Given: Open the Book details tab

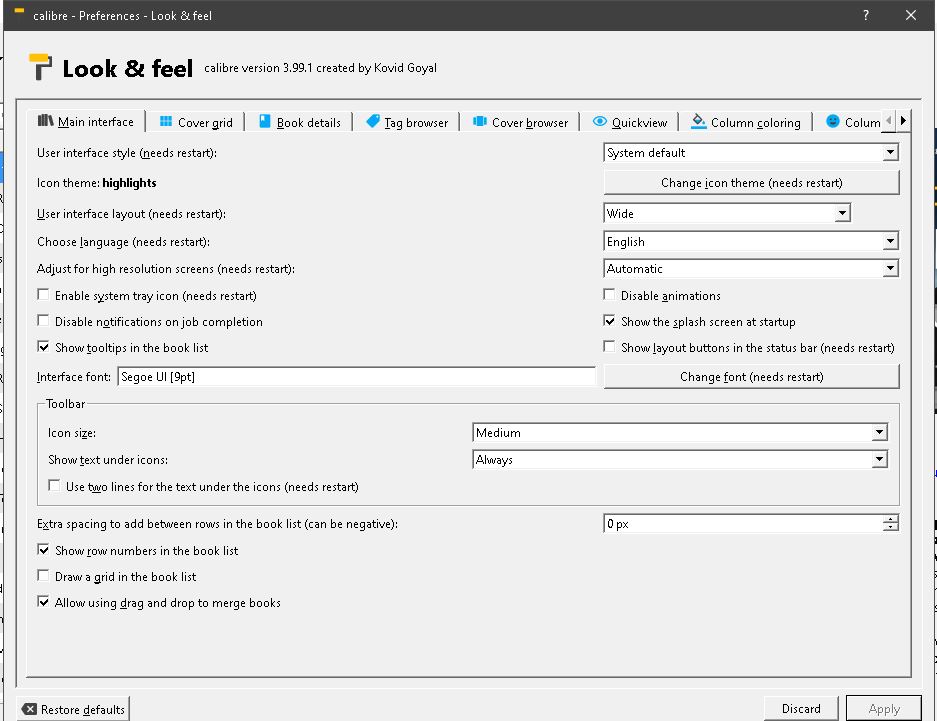Looking at the screenshot, I should tap(299, 122).
